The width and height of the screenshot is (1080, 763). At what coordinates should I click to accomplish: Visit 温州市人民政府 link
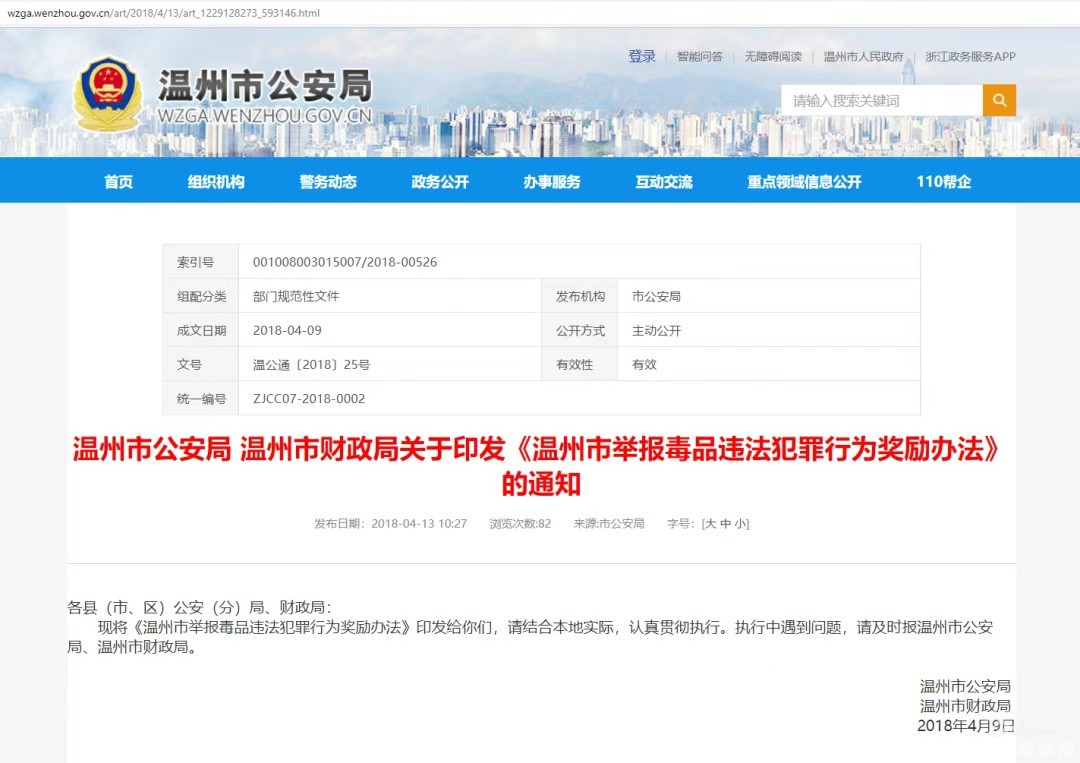(863, 56)
